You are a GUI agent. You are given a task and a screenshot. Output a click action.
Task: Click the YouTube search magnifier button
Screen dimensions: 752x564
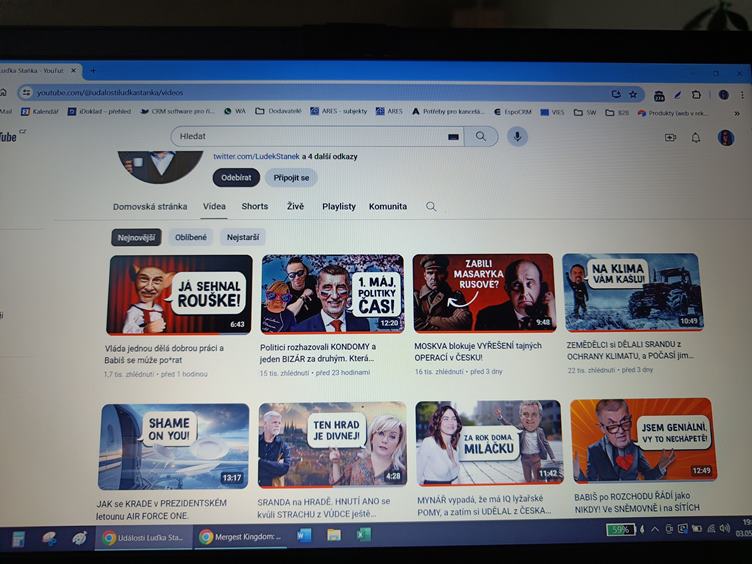(481, 137)
